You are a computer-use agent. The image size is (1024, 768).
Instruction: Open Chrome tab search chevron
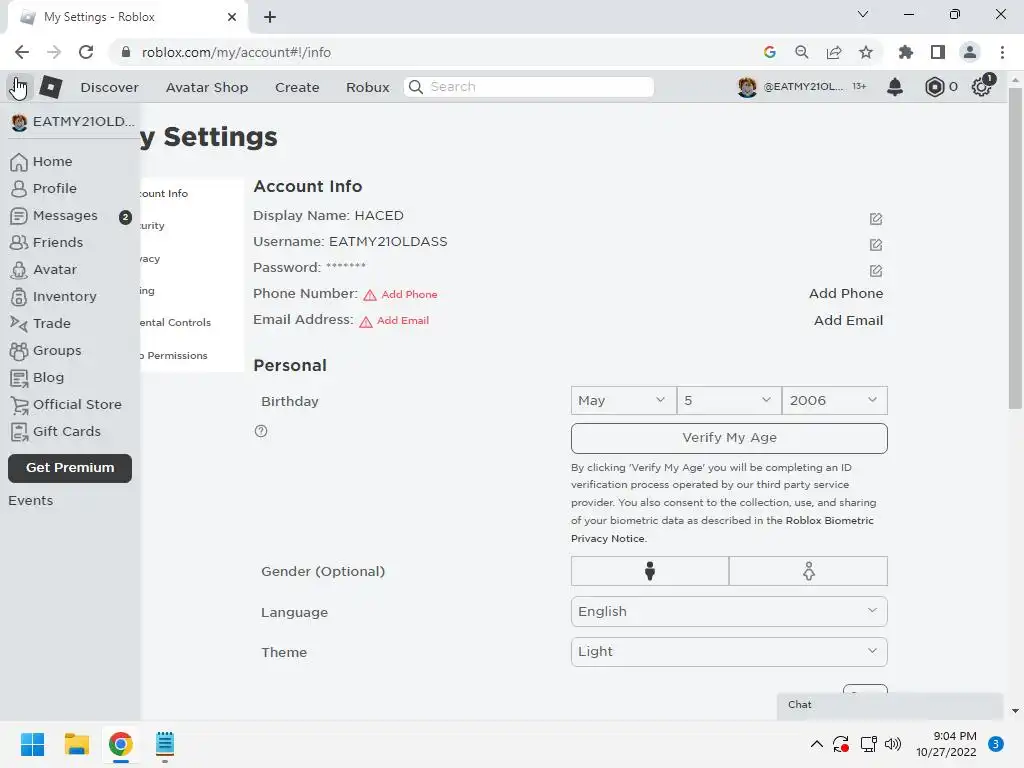(x=863, y=14)
